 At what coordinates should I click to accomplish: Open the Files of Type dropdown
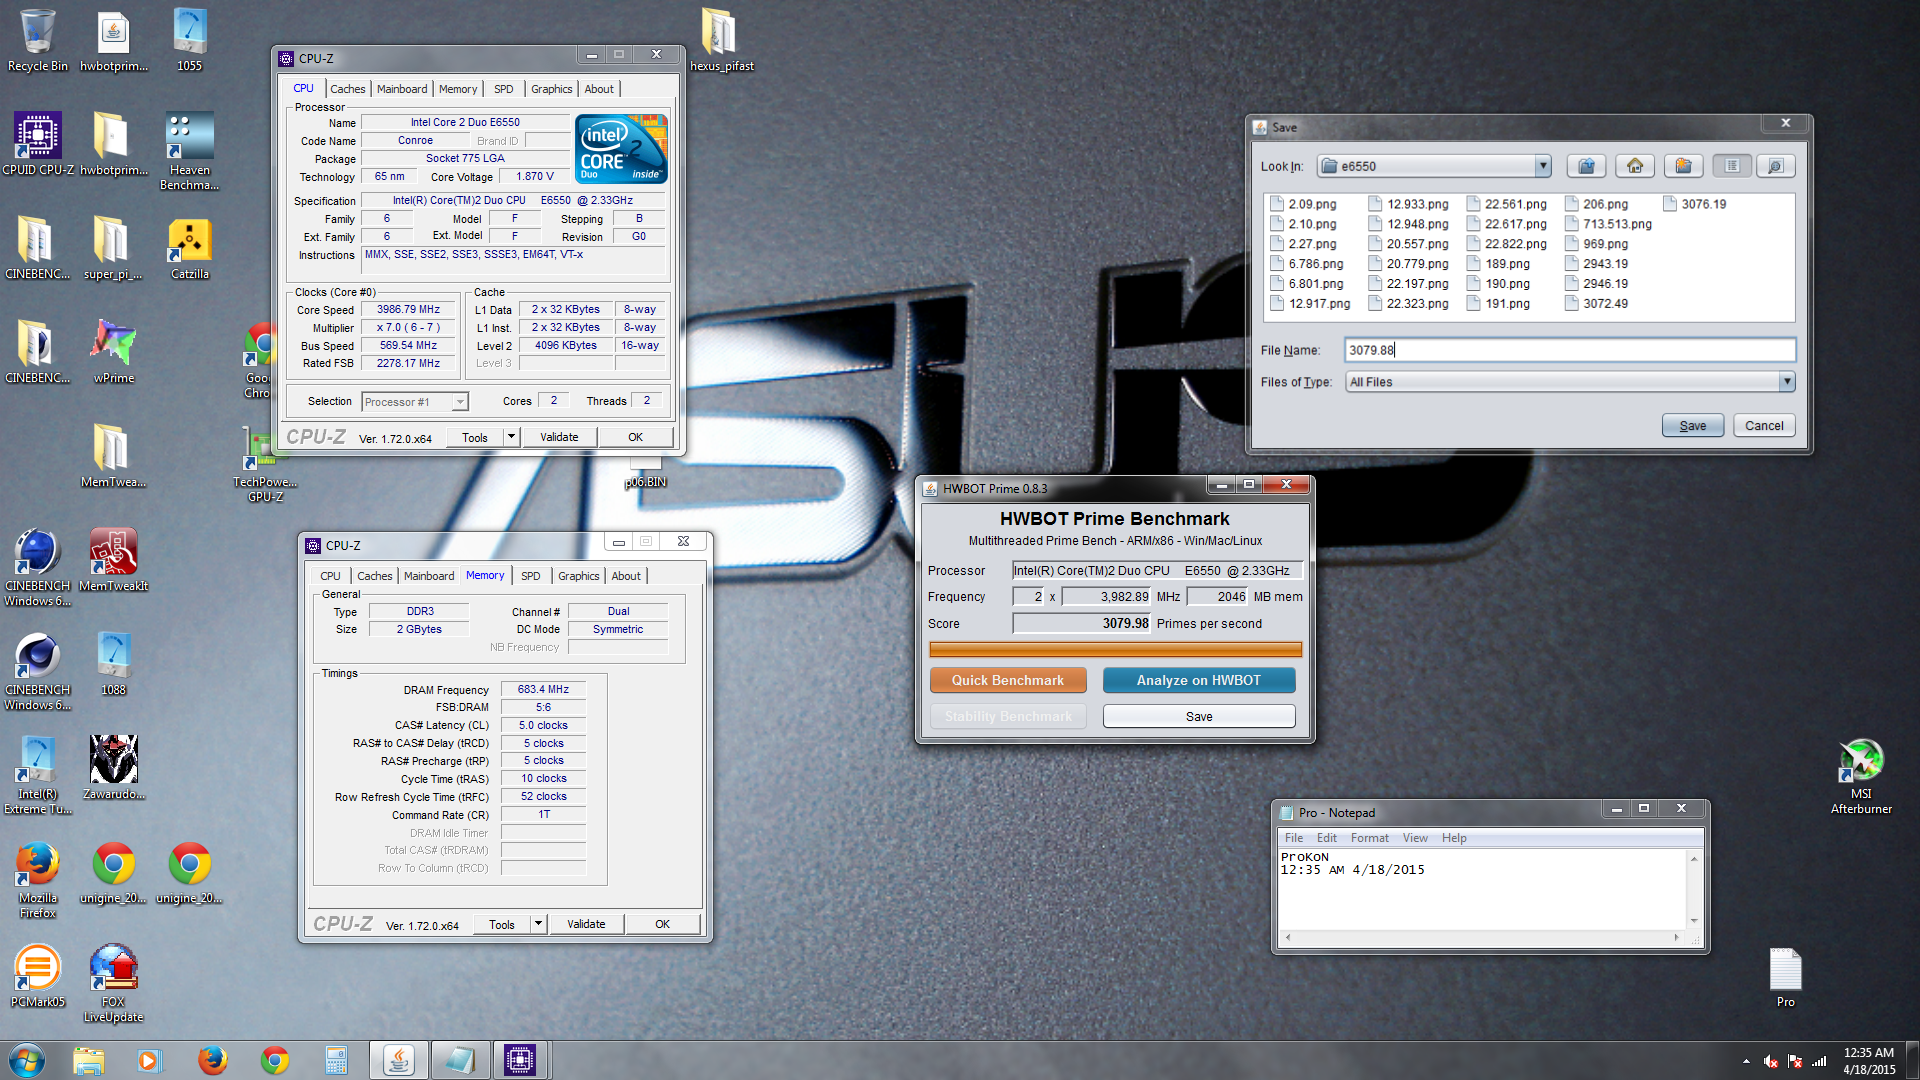point(1786,381)
